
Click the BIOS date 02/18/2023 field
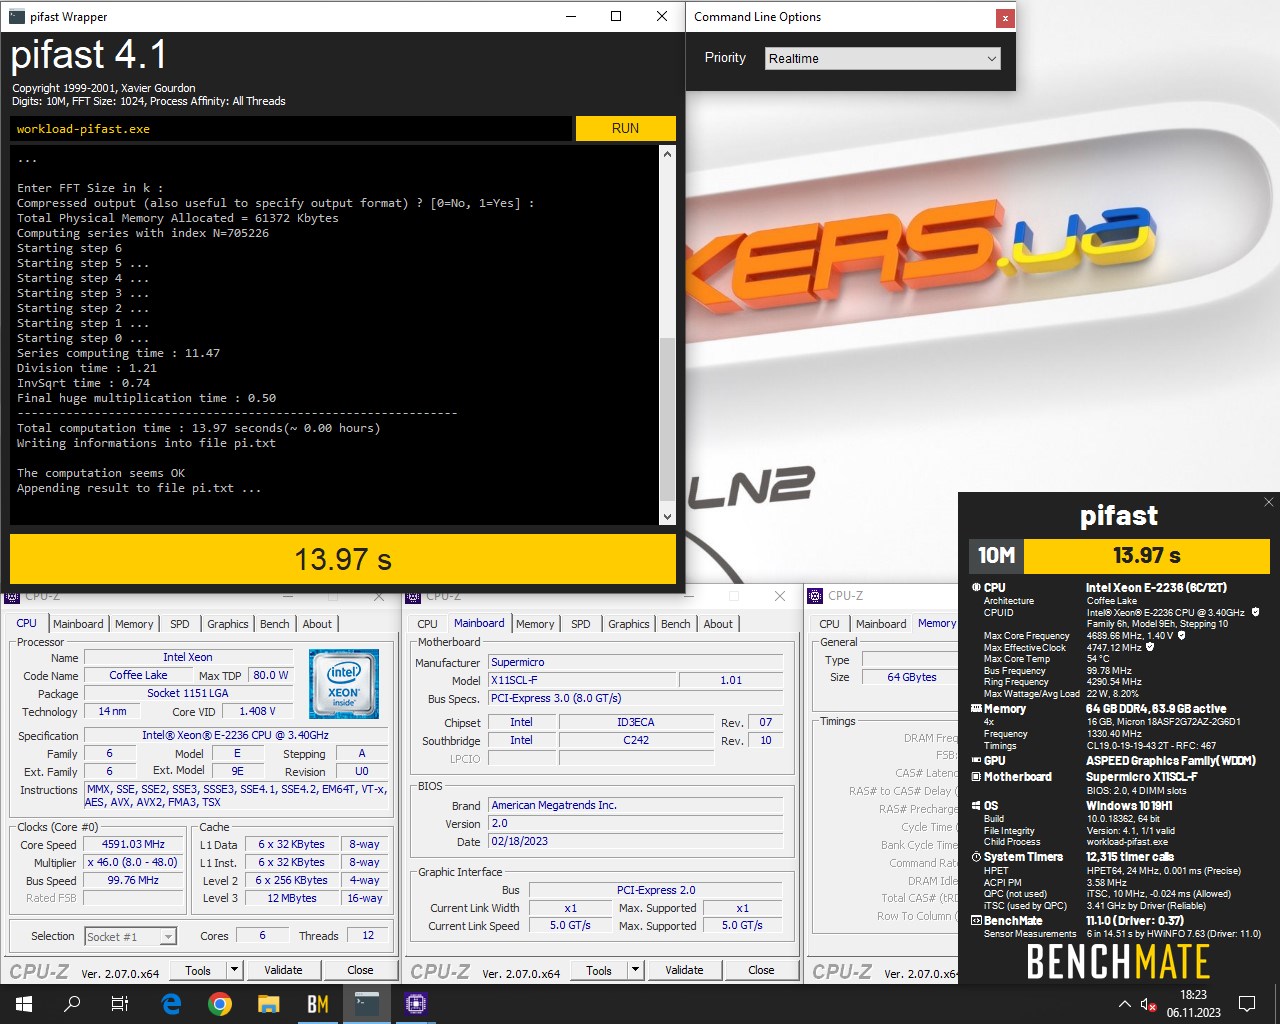coord(635,841)
